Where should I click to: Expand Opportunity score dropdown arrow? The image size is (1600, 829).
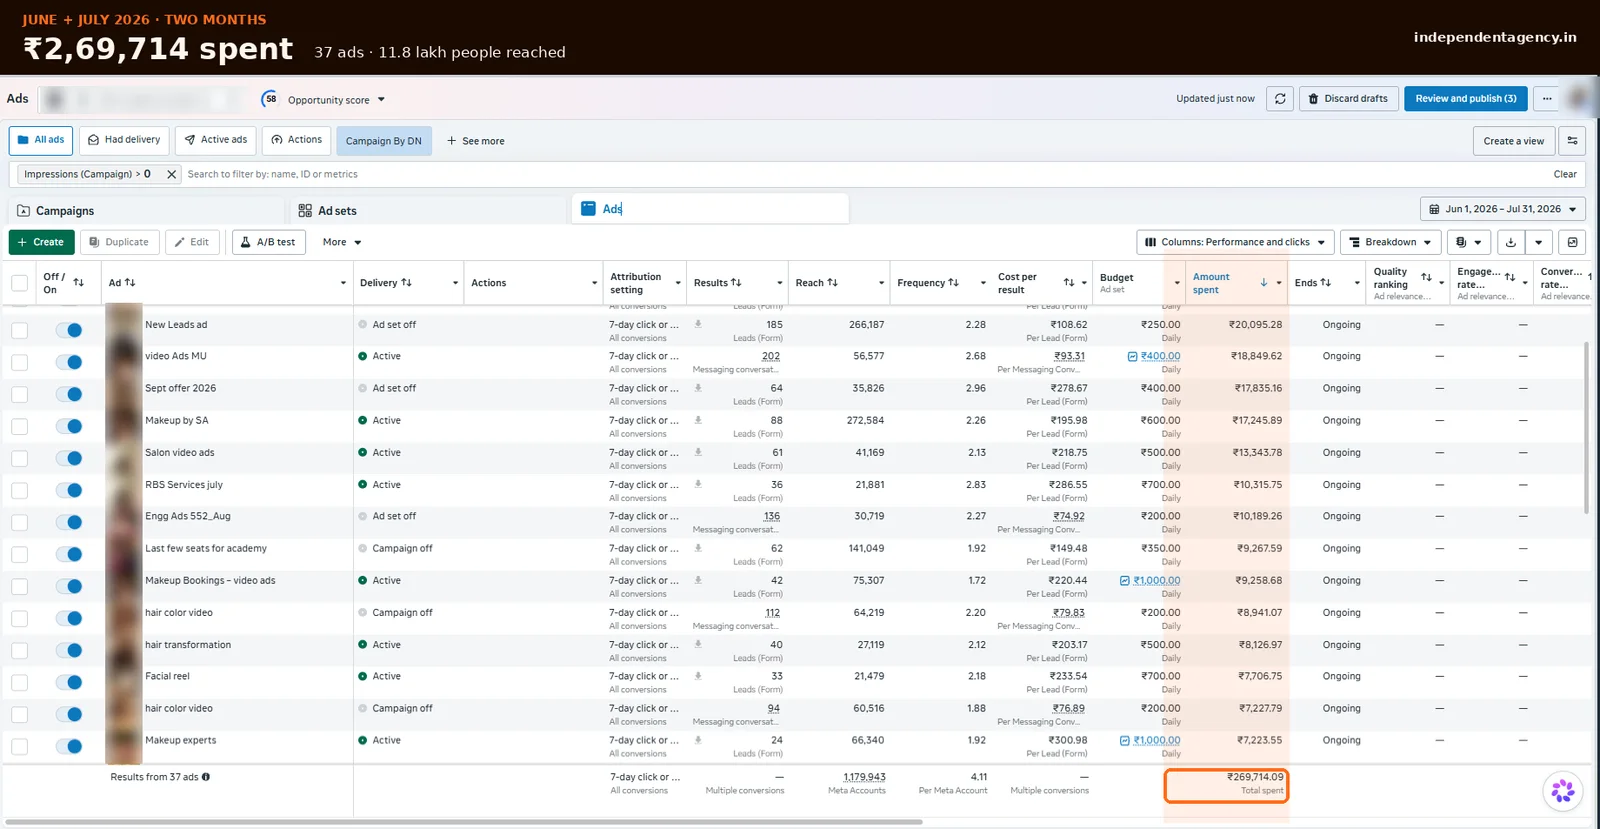[381, 100]
